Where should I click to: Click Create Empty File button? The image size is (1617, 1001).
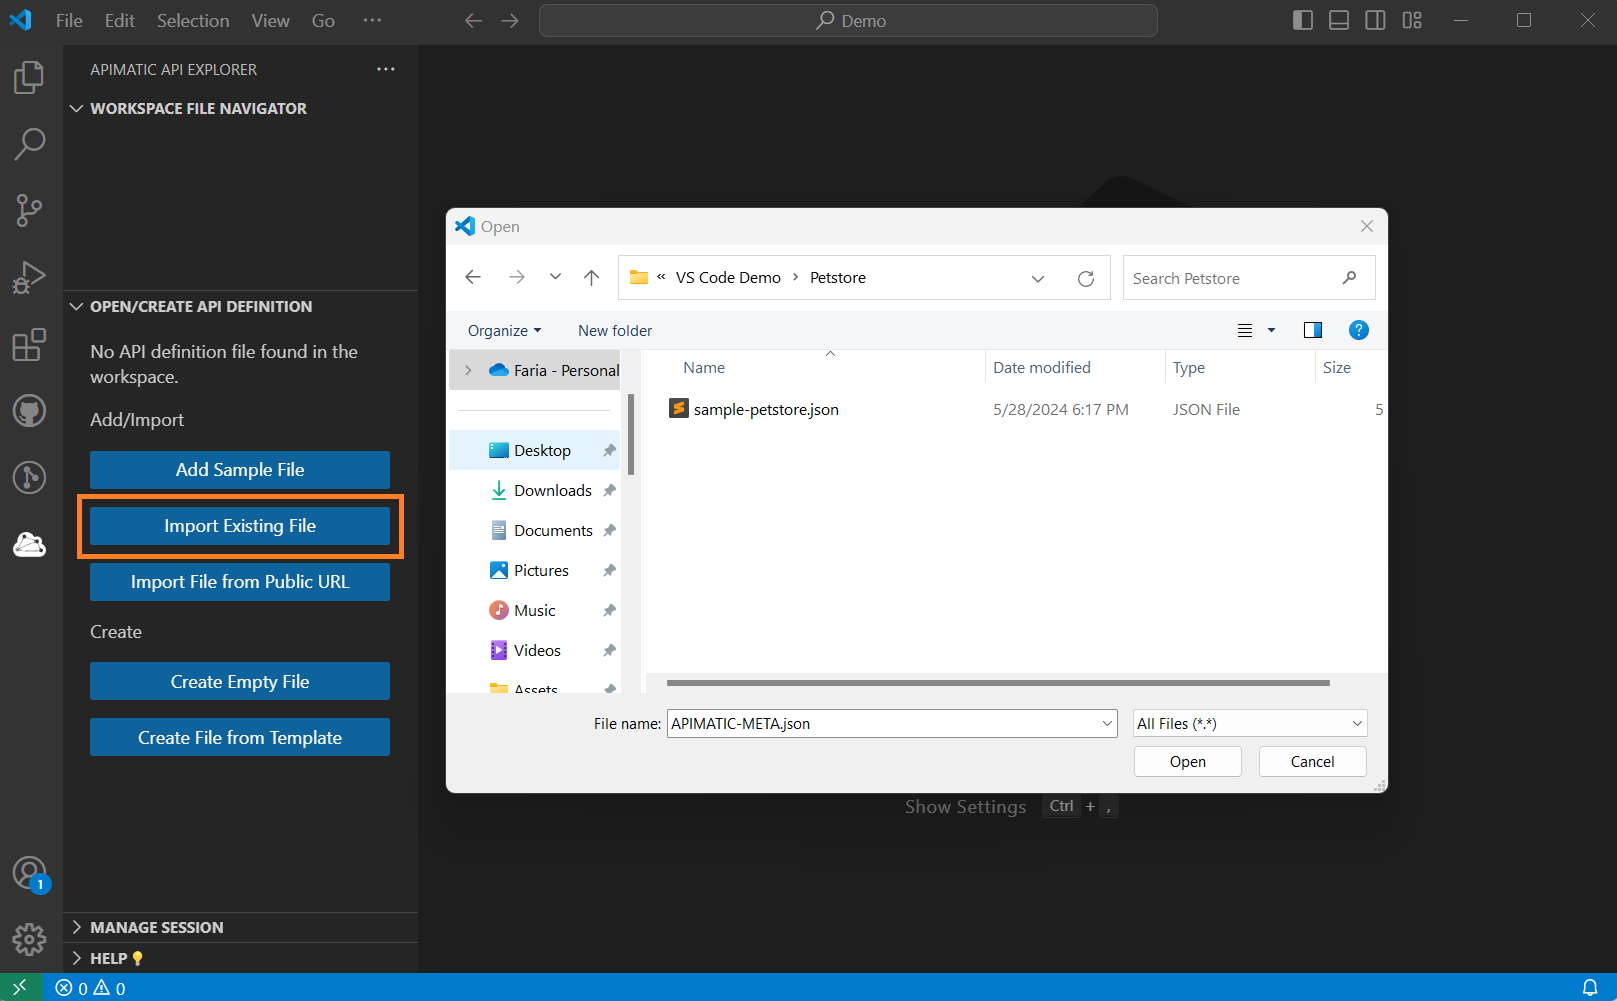click(x=240, y=682)
